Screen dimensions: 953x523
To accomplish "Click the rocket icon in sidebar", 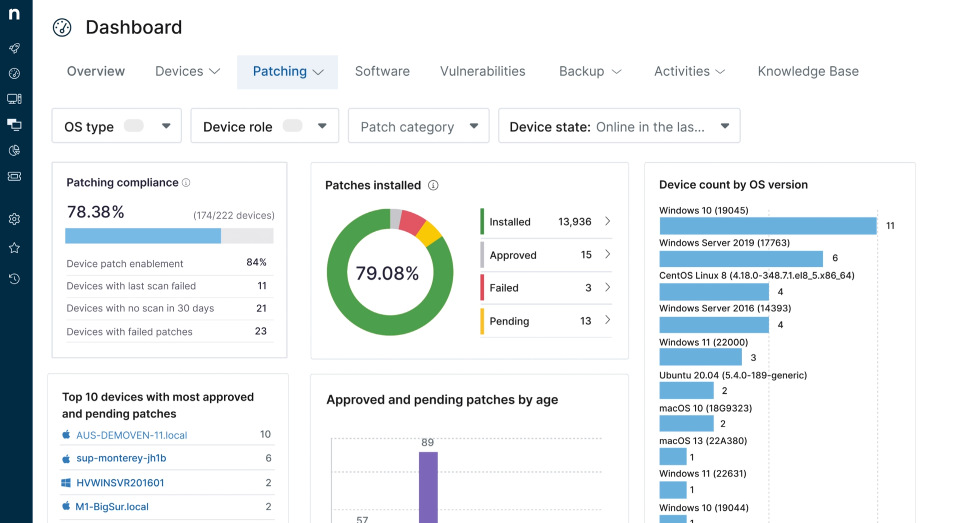I will point(15,48).
